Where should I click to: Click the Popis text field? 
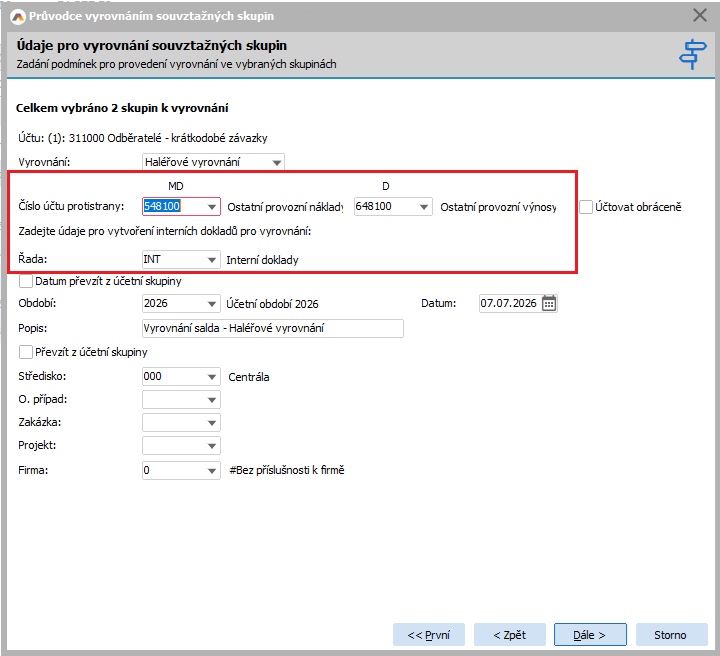pos(273,329)
